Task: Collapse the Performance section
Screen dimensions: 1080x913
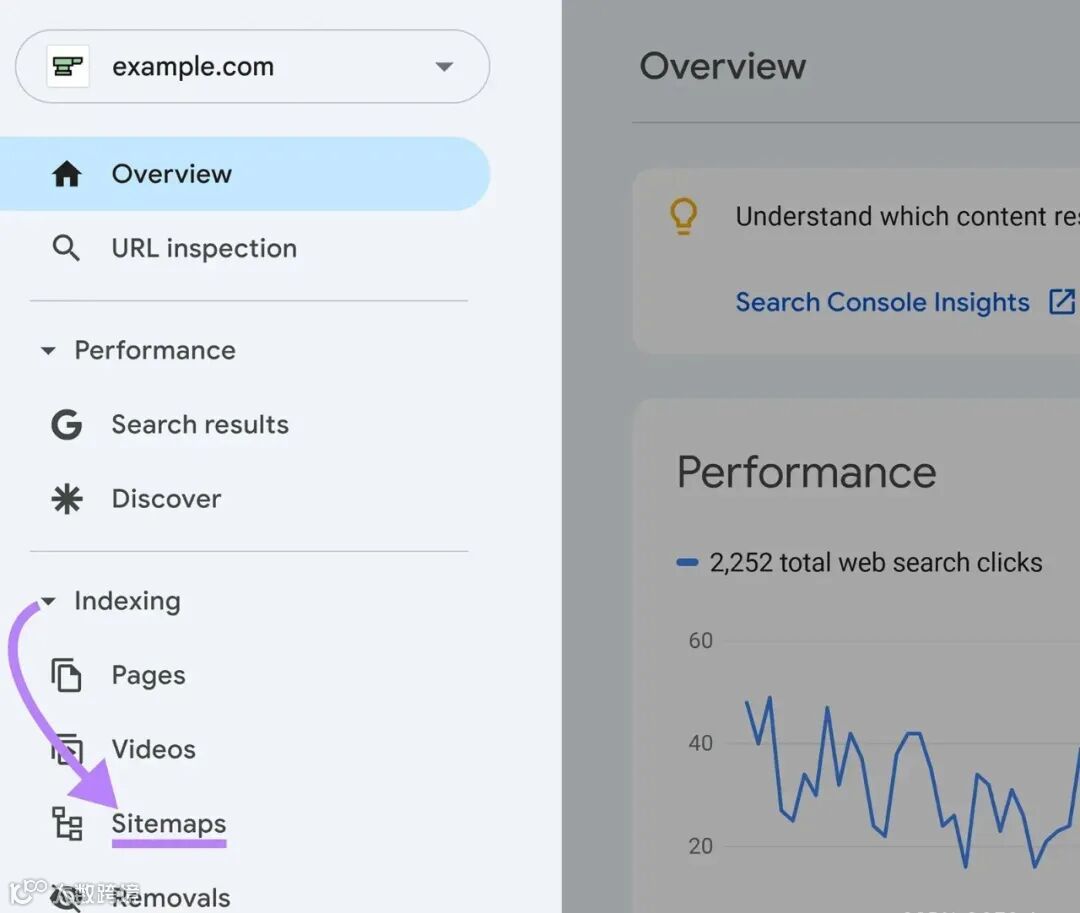Action: 48,350
